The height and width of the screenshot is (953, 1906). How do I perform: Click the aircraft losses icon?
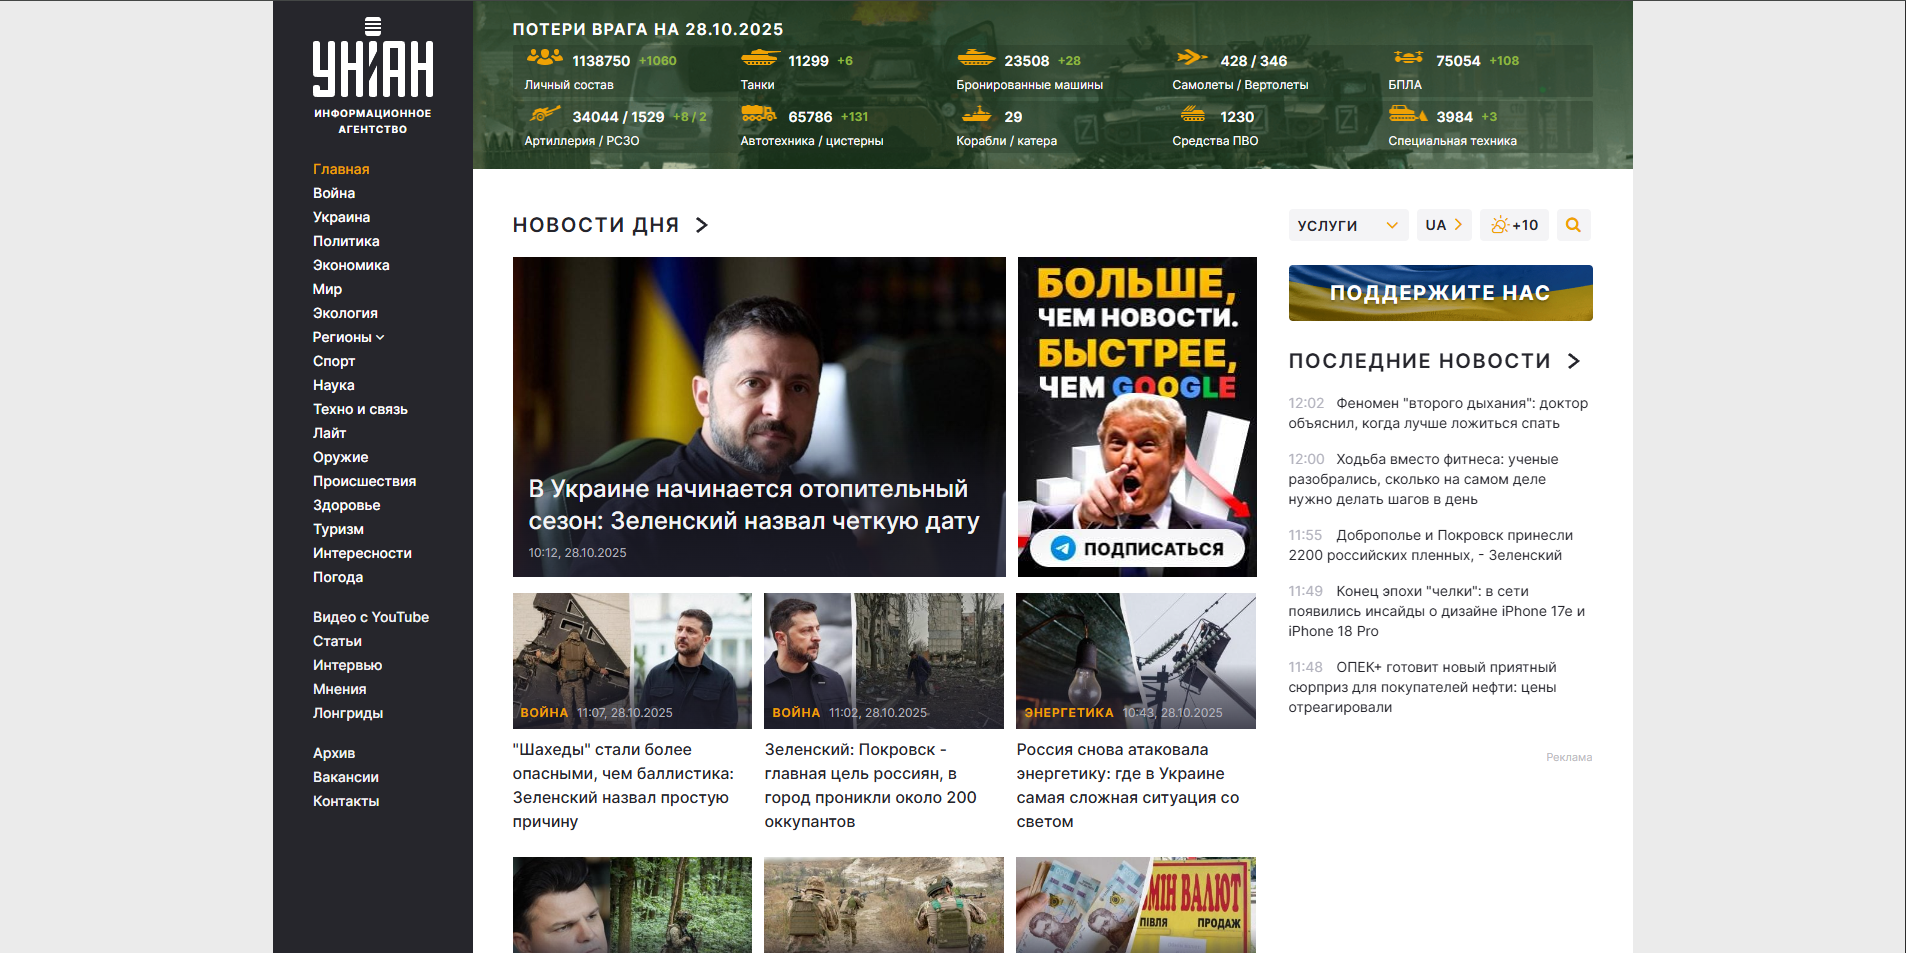click(1191, 58)
